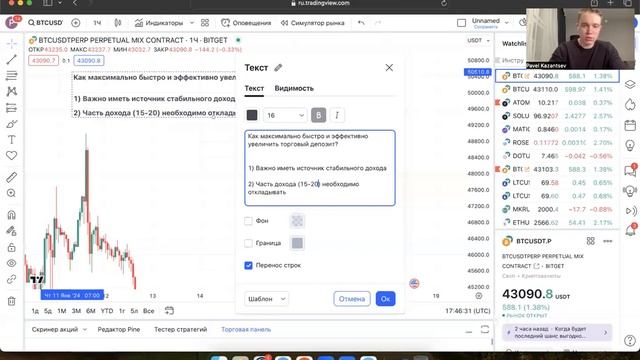
Task: Toggle italic text formatting button
Action: pyautogui.click(x=337, y=116)
